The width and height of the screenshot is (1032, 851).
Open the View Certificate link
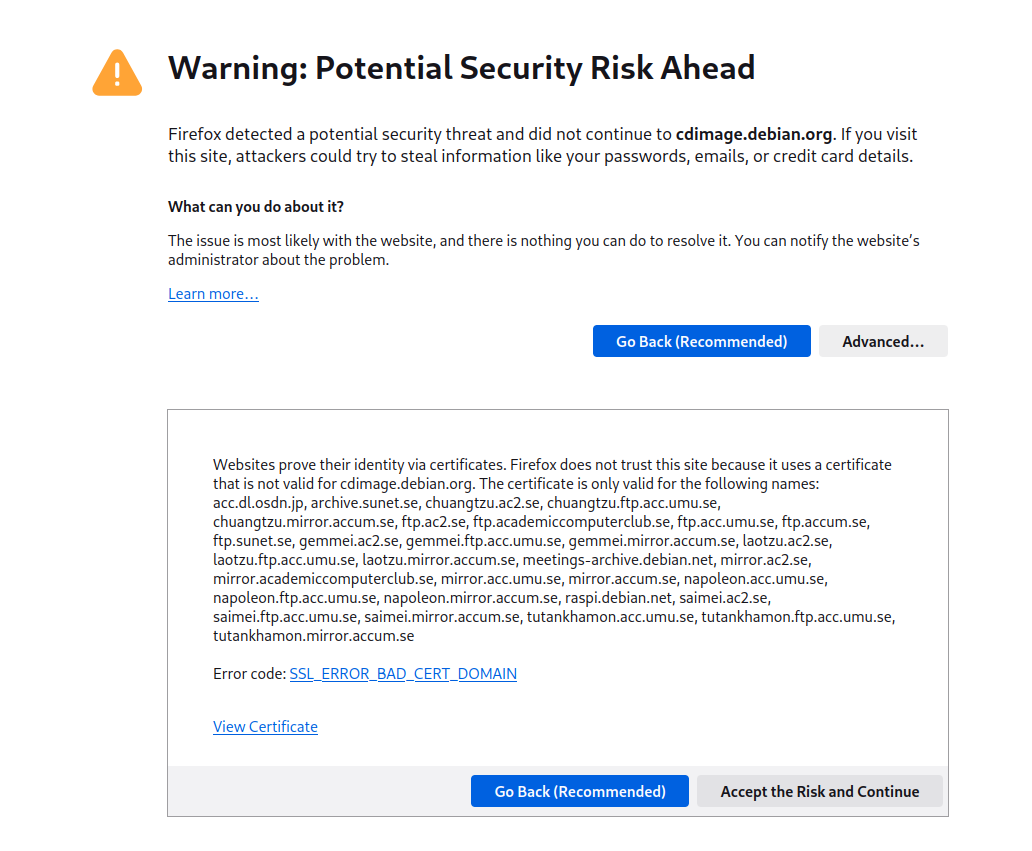(265, 727)
